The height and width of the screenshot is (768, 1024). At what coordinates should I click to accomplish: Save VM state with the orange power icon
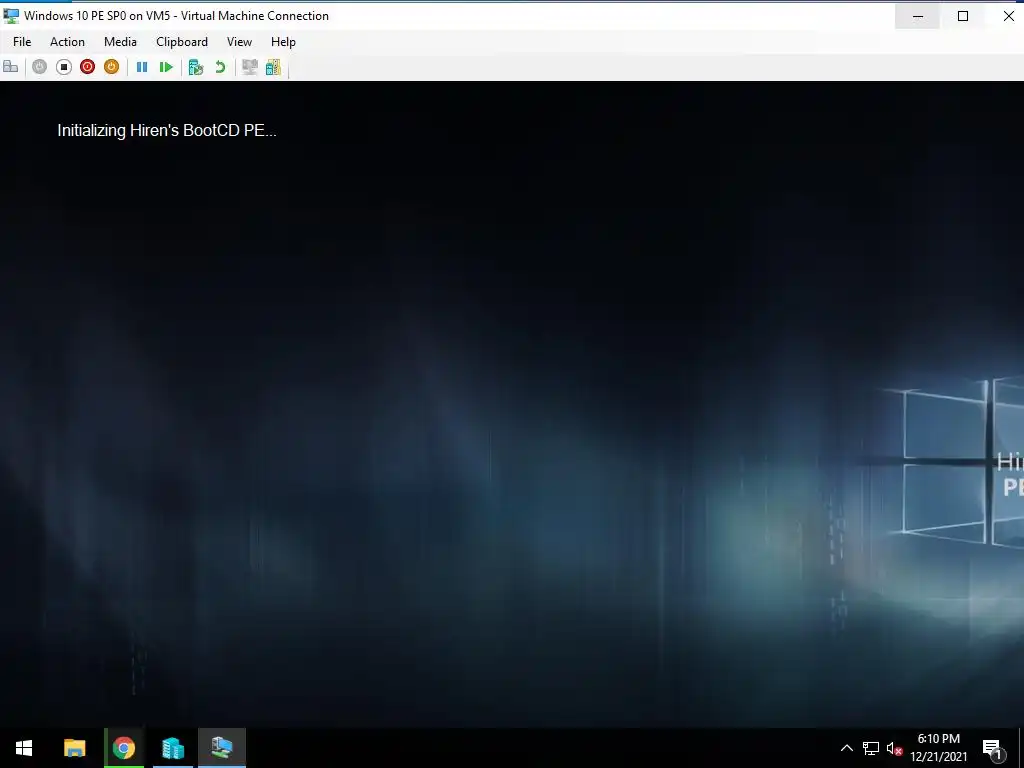point(112,67)
